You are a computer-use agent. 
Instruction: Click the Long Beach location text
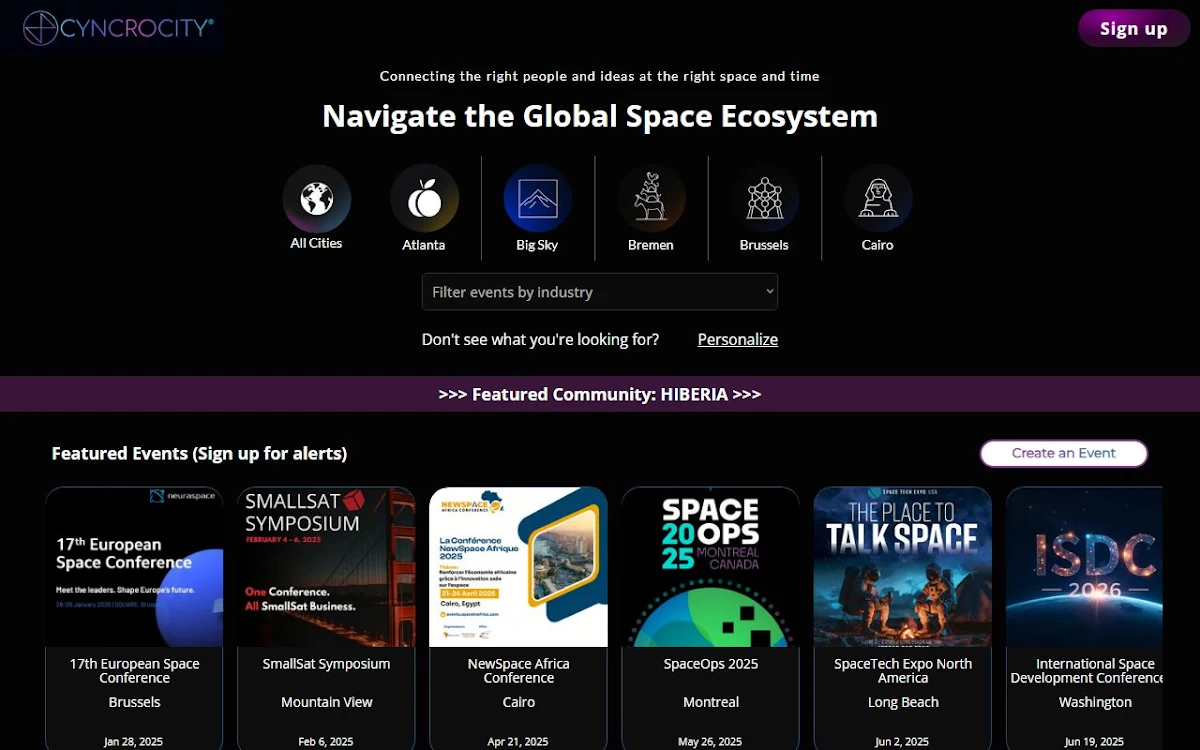[902, 703]
